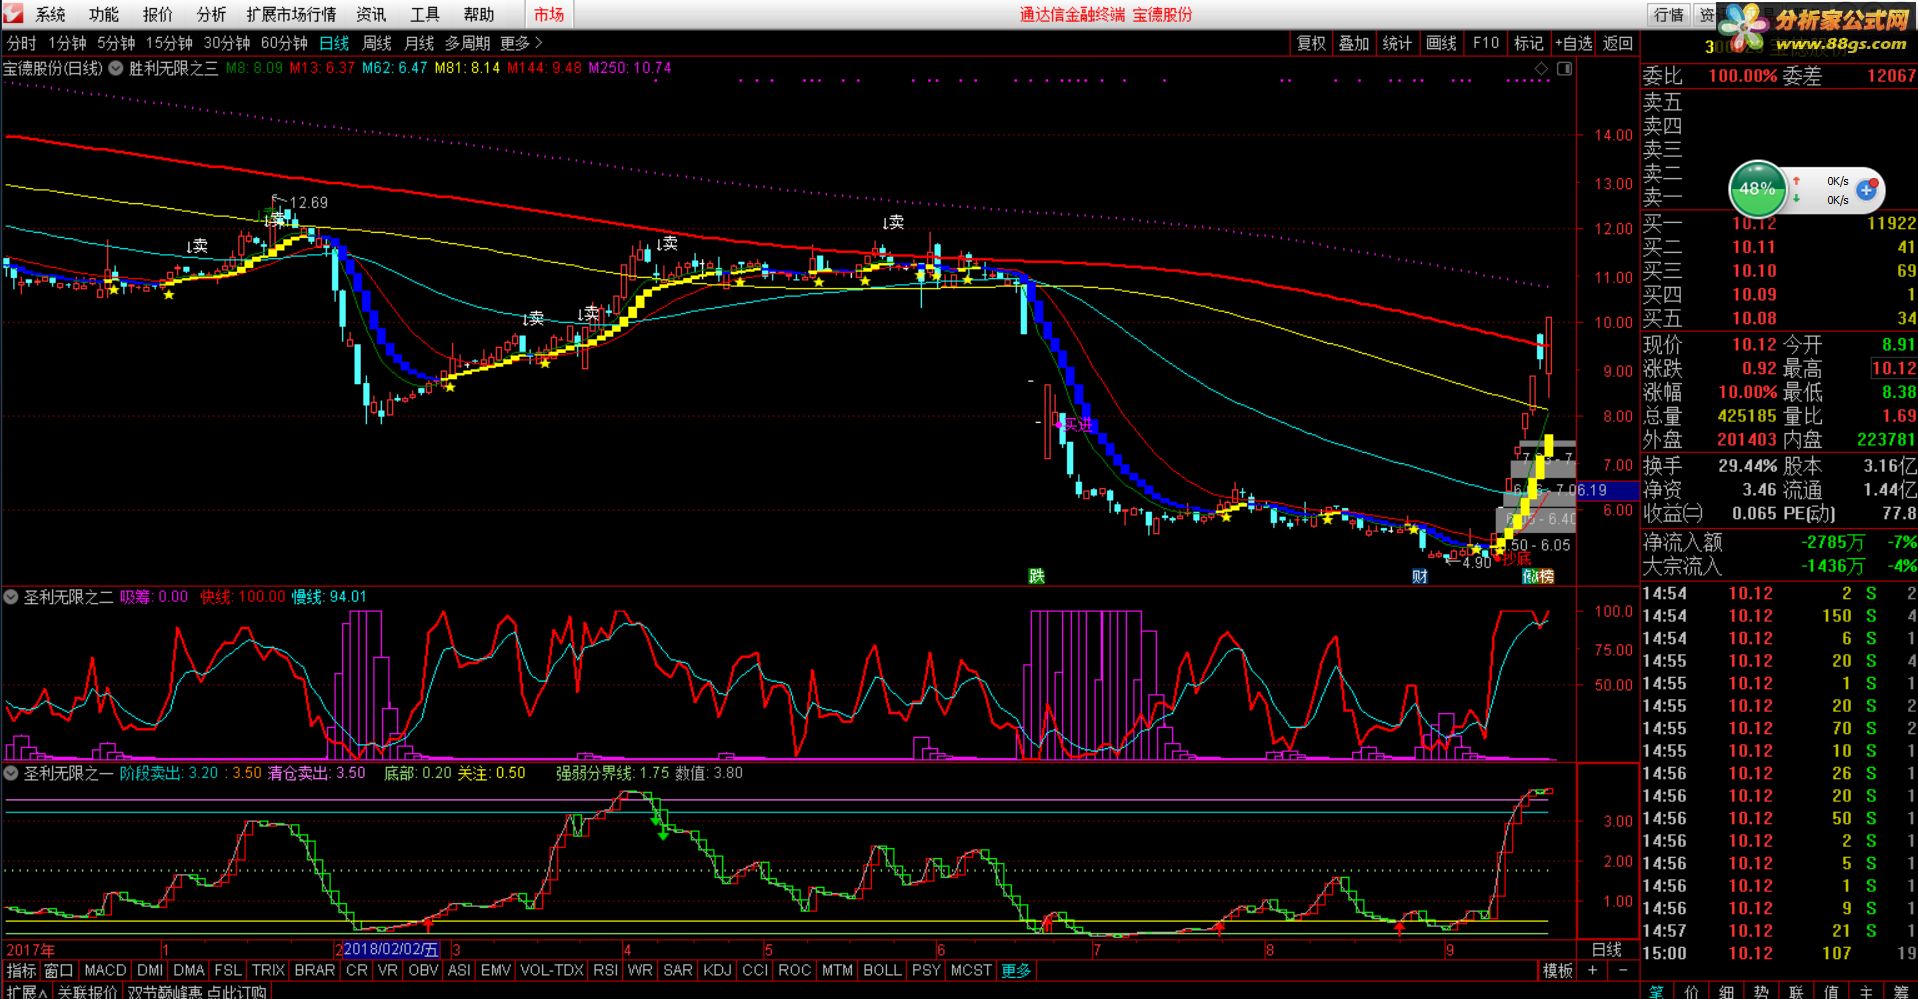Viewport: 1918px width, 999px height.
Task: Add stock via +自选 button
Action: pos(1574,43)
